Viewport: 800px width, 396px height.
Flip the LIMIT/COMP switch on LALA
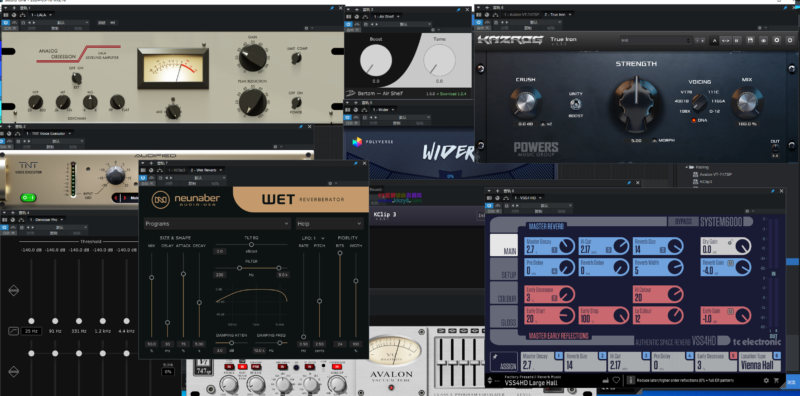click(x=296, y=58)
